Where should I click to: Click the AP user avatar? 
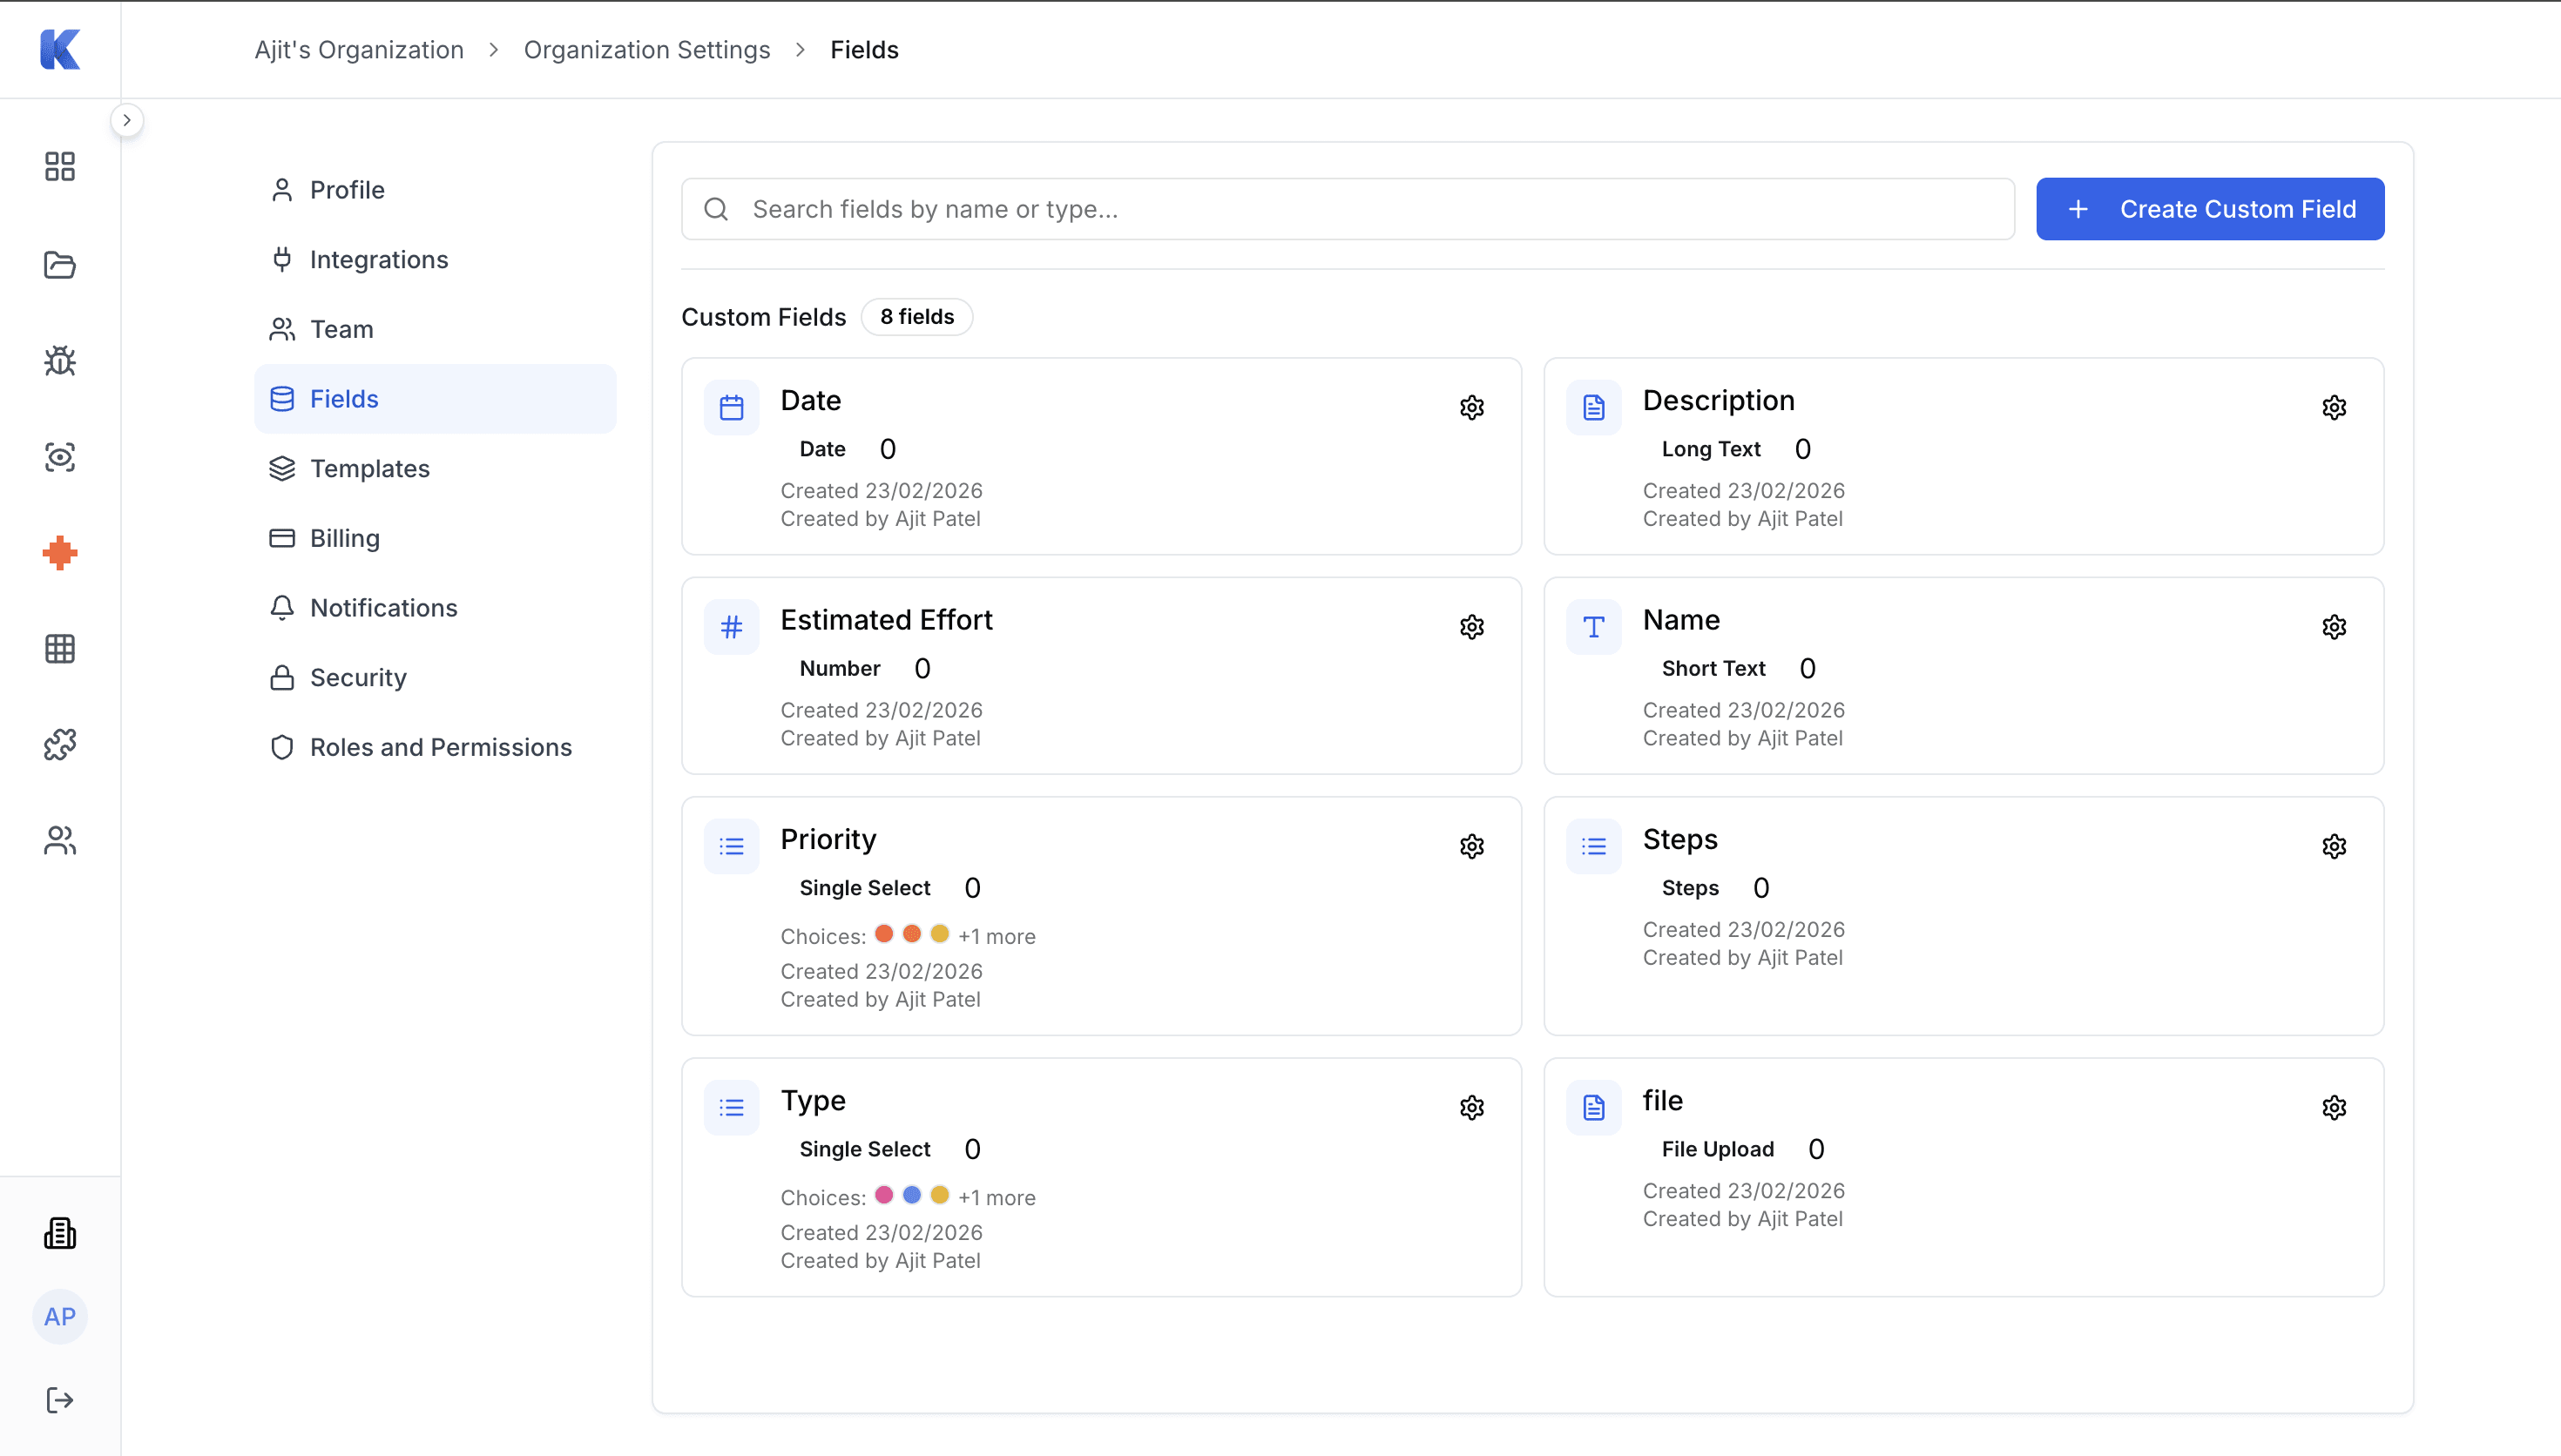click(x=60, y=1317)
